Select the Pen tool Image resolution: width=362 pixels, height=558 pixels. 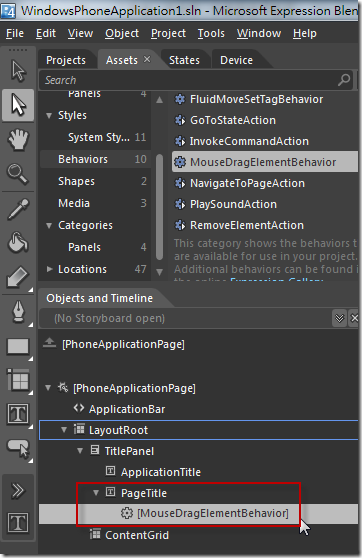pos(18,312)
